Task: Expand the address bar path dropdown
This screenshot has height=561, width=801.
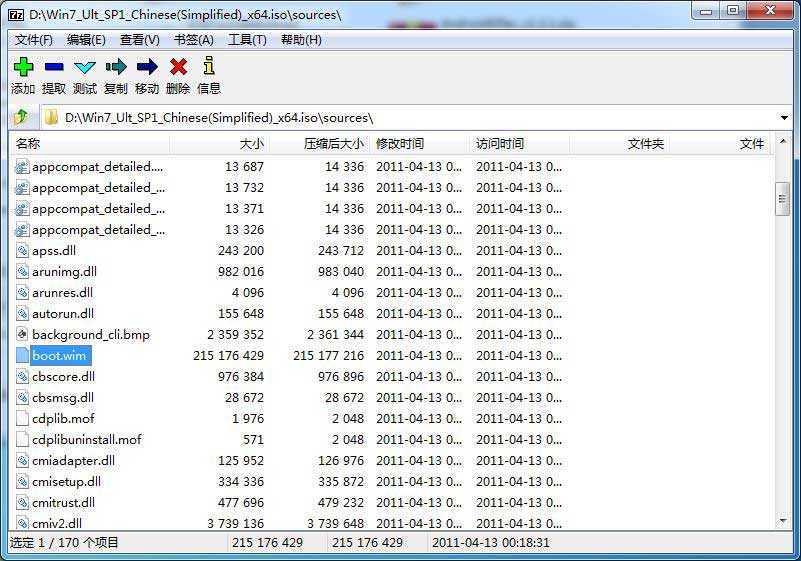Action: click(784, 118)
